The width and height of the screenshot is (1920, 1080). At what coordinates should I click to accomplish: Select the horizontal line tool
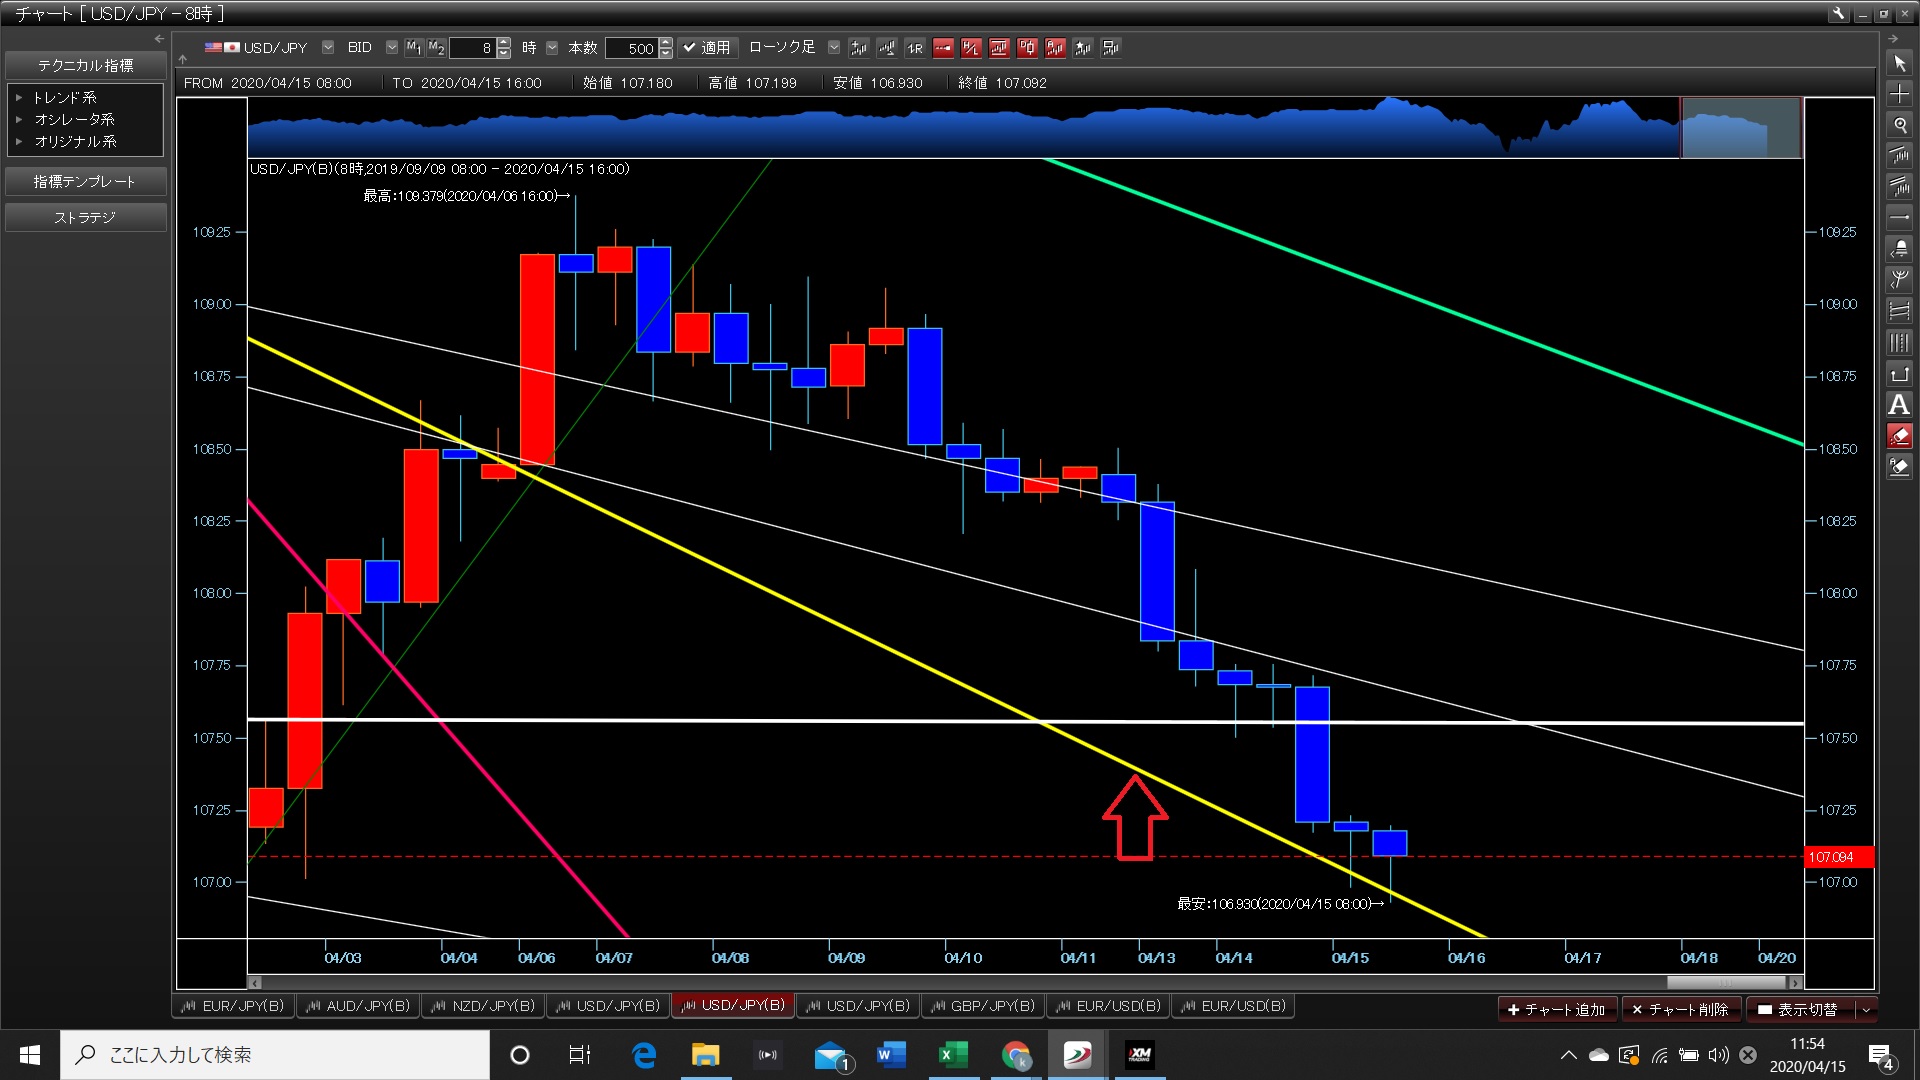point(1899,218)
